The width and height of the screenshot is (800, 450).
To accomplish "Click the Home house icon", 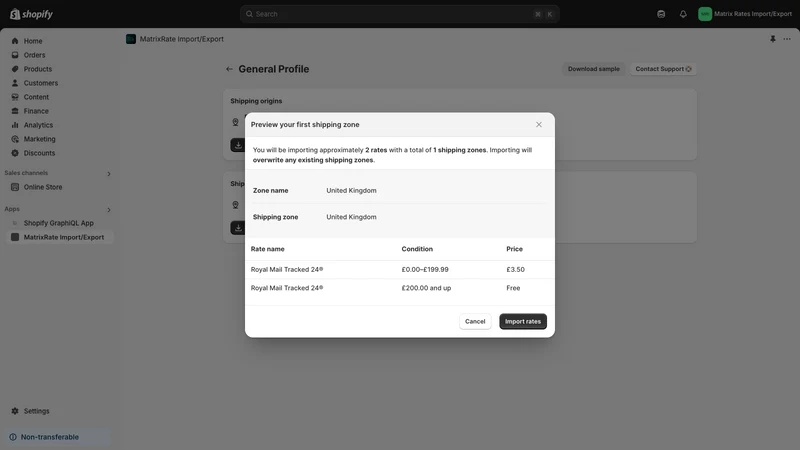I will click(x=15, y=41).
